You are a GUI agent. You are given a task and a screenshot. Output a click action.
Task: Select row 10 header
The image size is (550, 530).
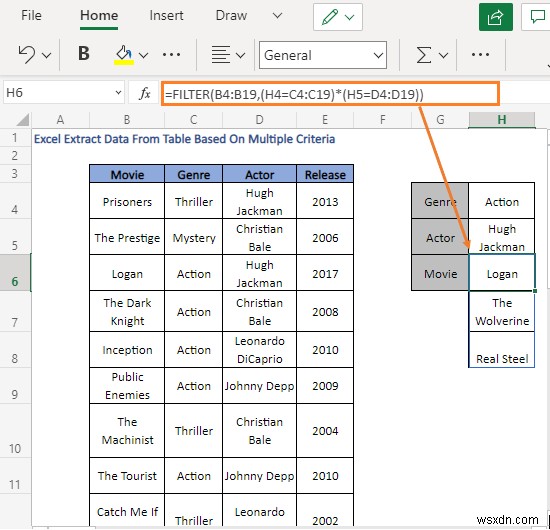(x=15, y=430)
